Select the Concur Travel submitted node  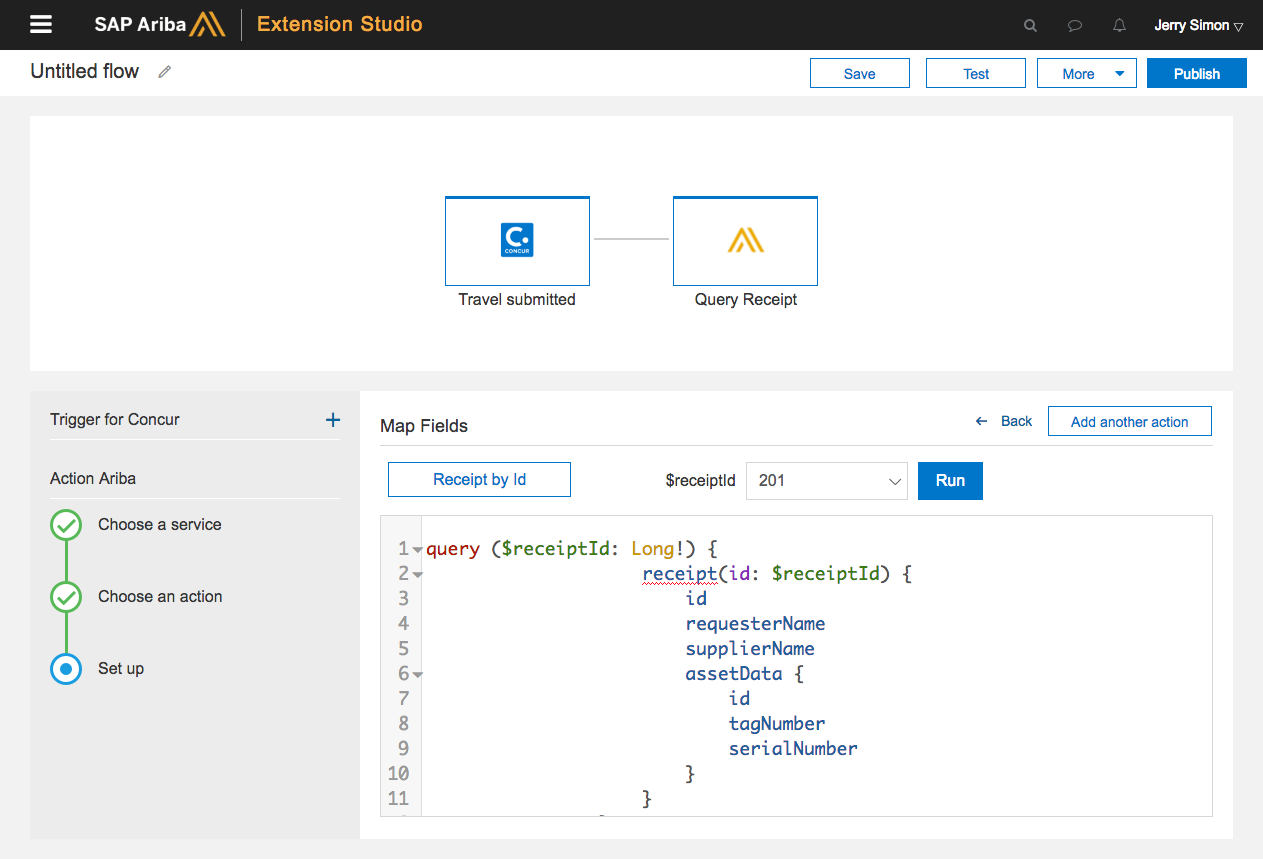[x=517, y=241]
